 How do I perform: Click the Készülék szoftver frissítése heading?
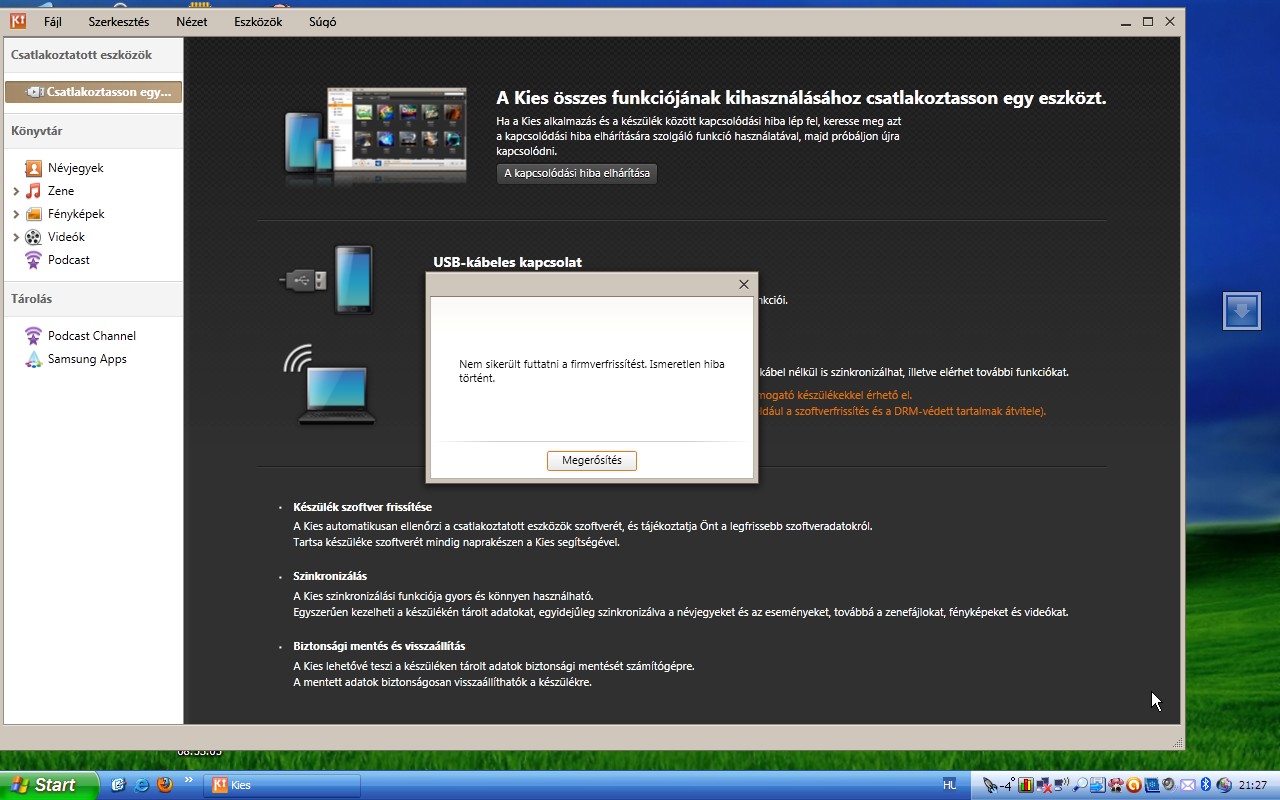click(362, 507)
